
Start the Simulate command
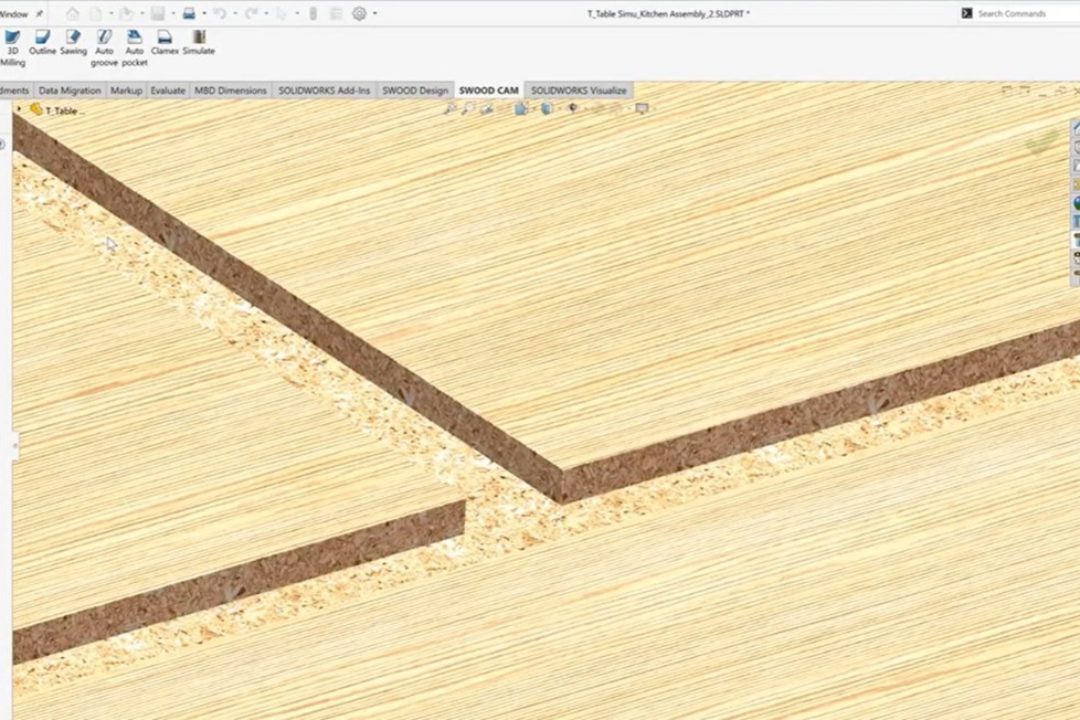point(198,43)
